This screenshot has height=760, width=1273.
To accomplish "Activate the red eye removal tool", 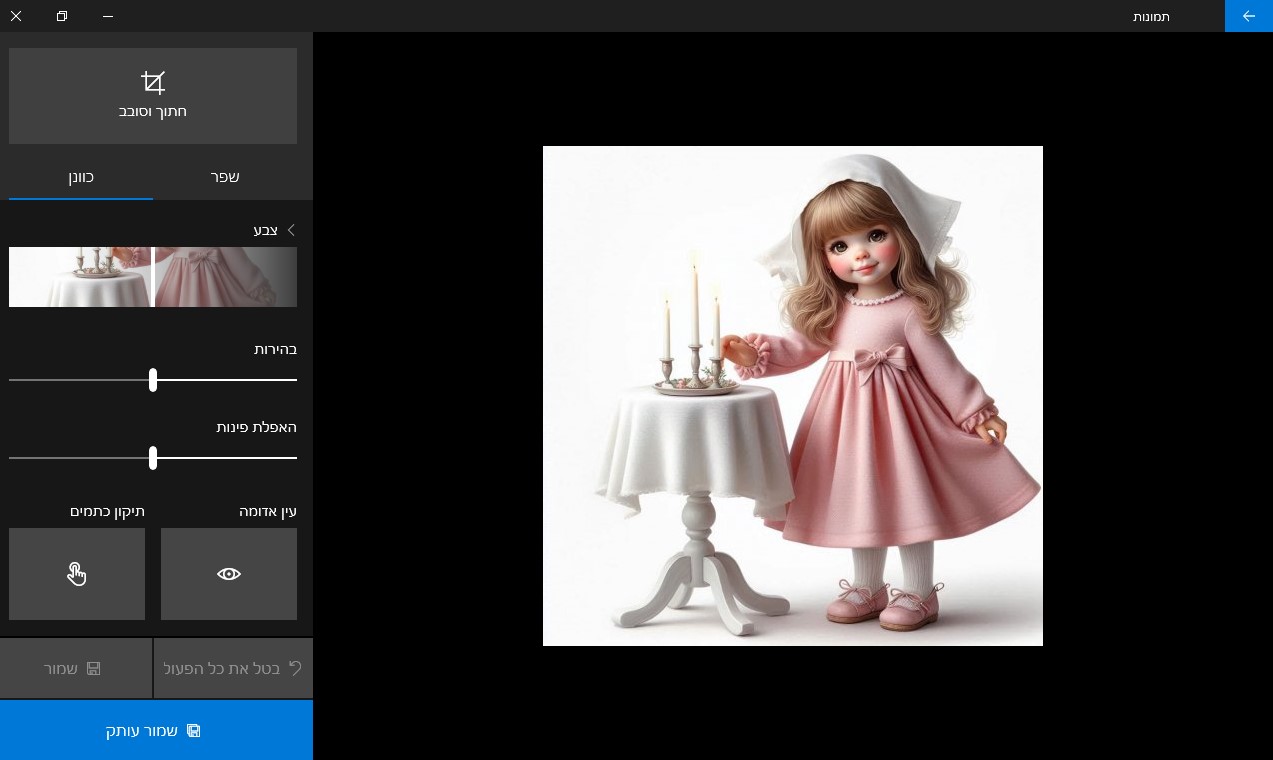I will (x=229, y=574).
